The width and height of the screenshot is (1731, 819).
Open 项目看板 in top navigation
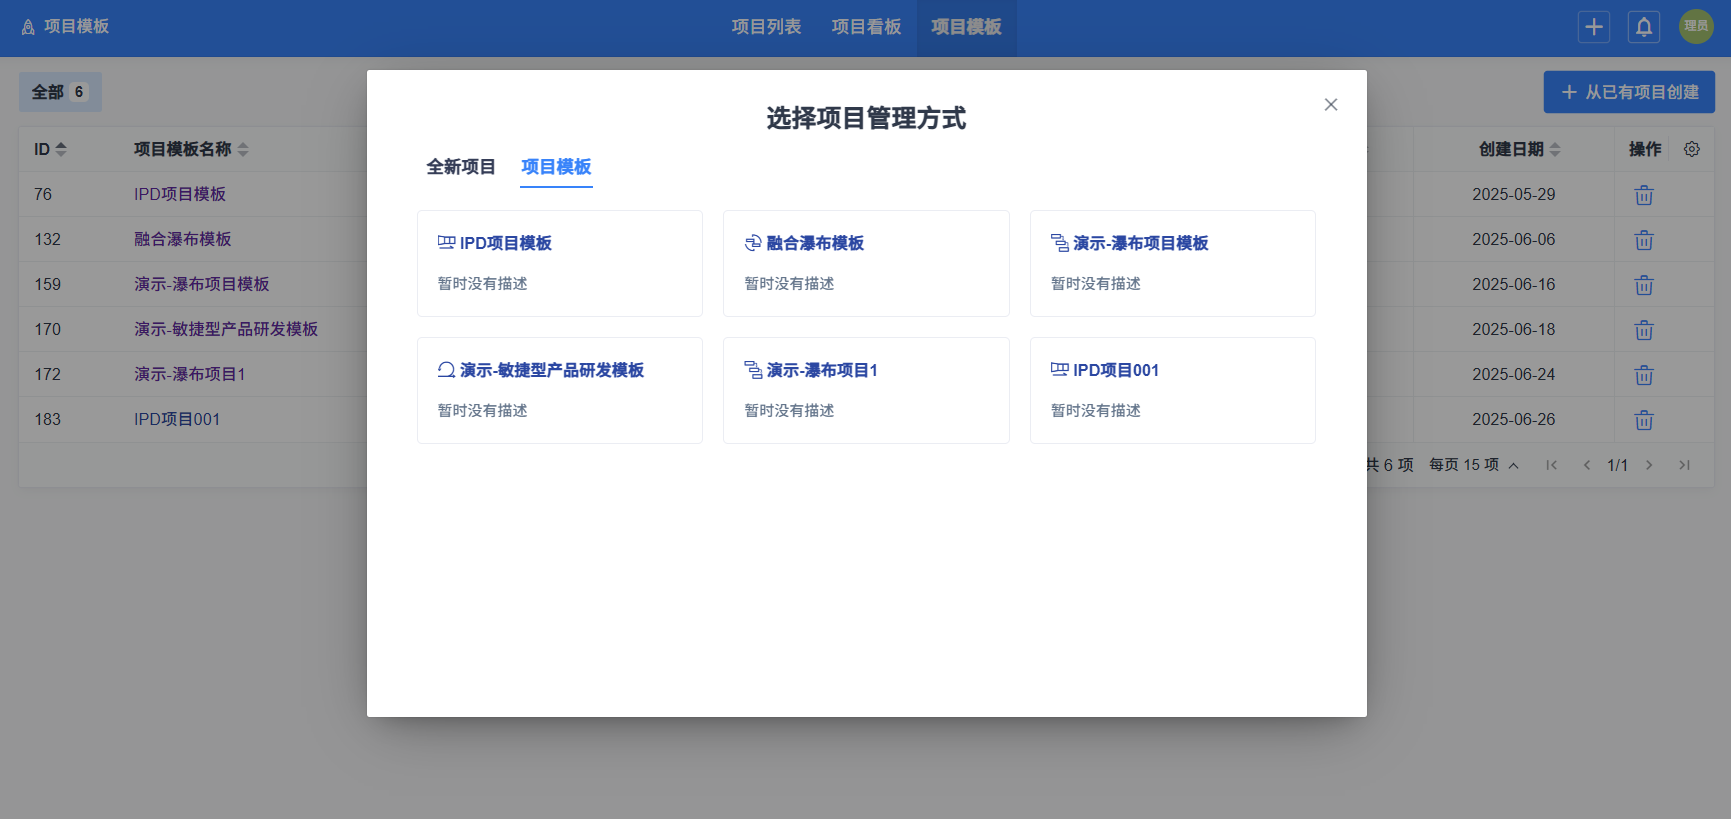point(866,27)
